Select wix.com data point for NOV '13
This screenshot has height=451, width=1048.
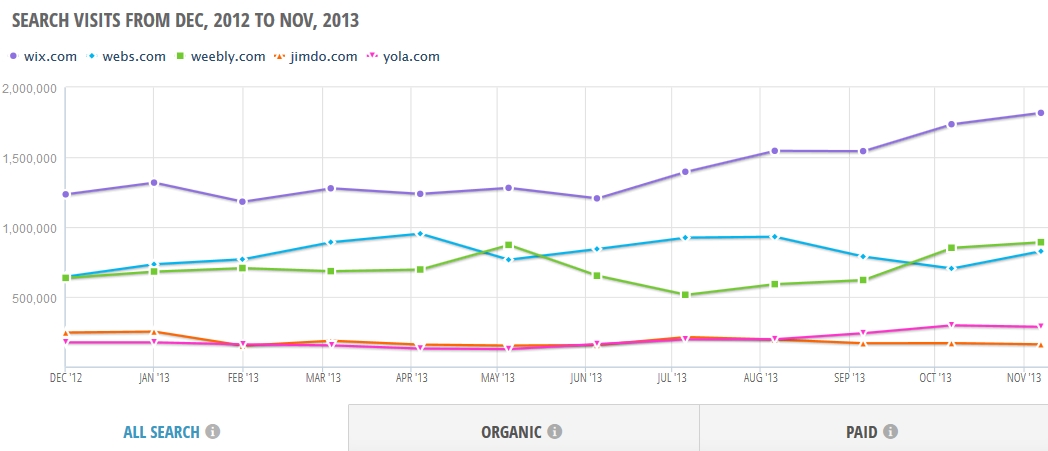click(x=1041, y=113)
